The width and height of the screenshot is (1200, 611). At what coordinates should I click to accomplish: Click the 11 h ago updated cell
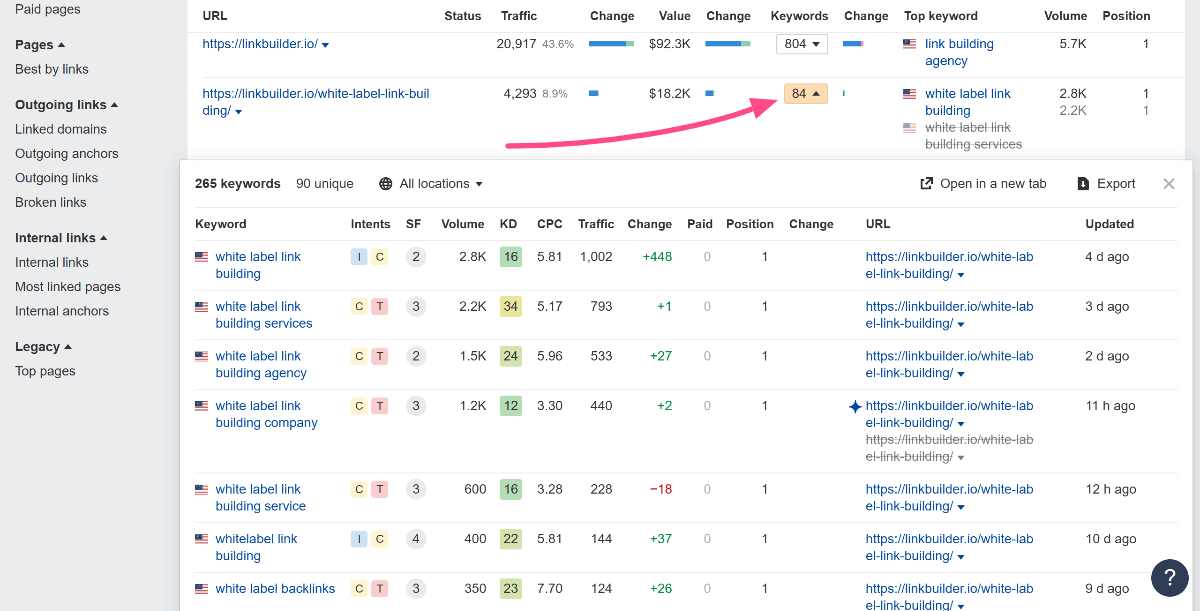point(1111,406)
